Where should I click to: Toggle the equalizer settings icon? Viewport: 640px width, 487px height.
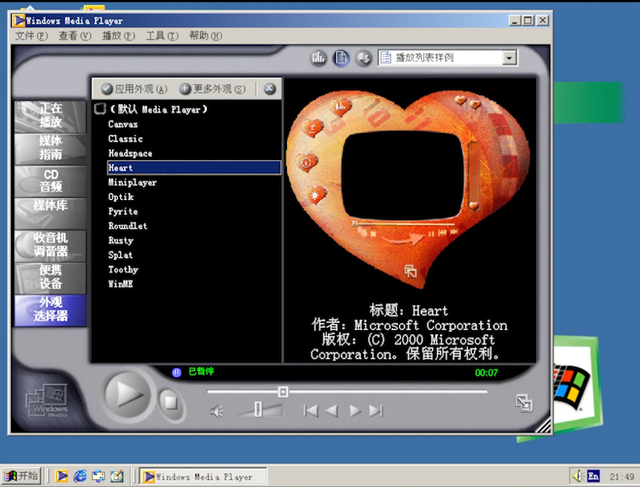pos(318,58)
